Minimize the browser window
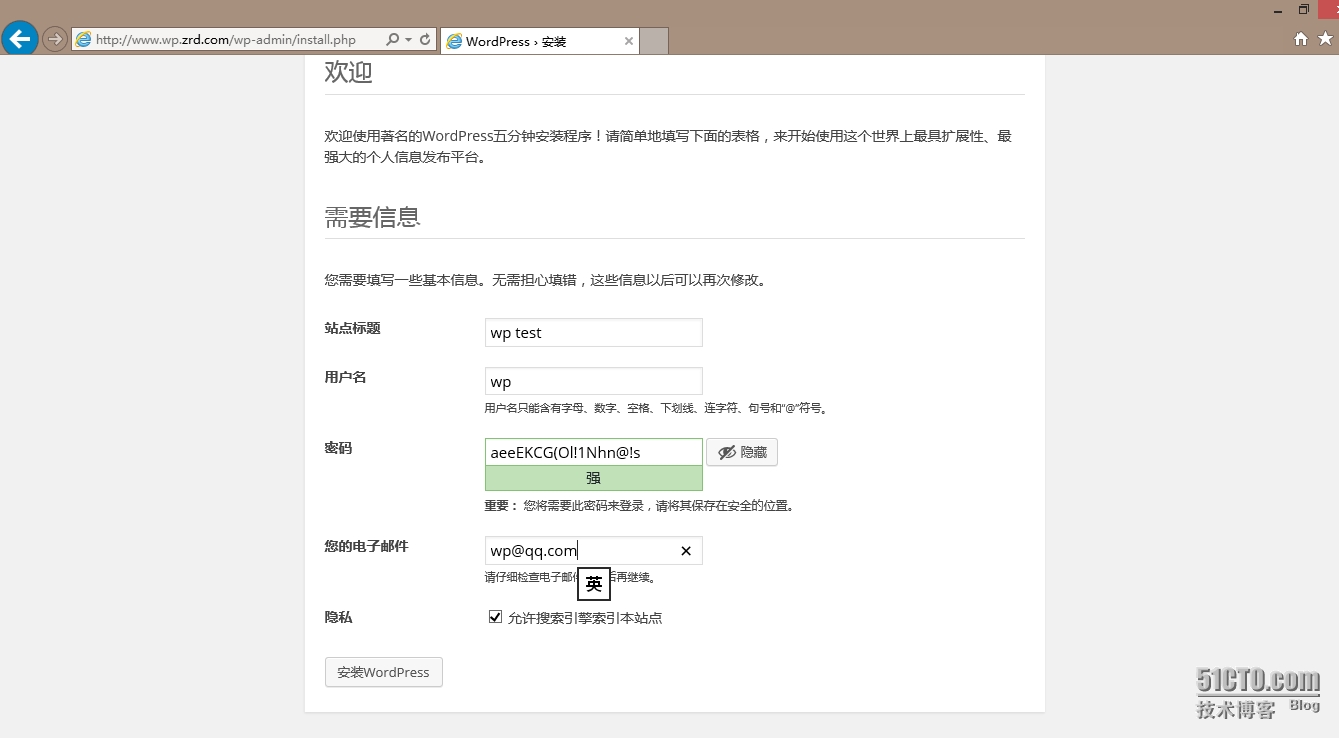Image resolution: width=1339 pixels, height=738 pixels. pyautogui.click(x=1278, y=10)
